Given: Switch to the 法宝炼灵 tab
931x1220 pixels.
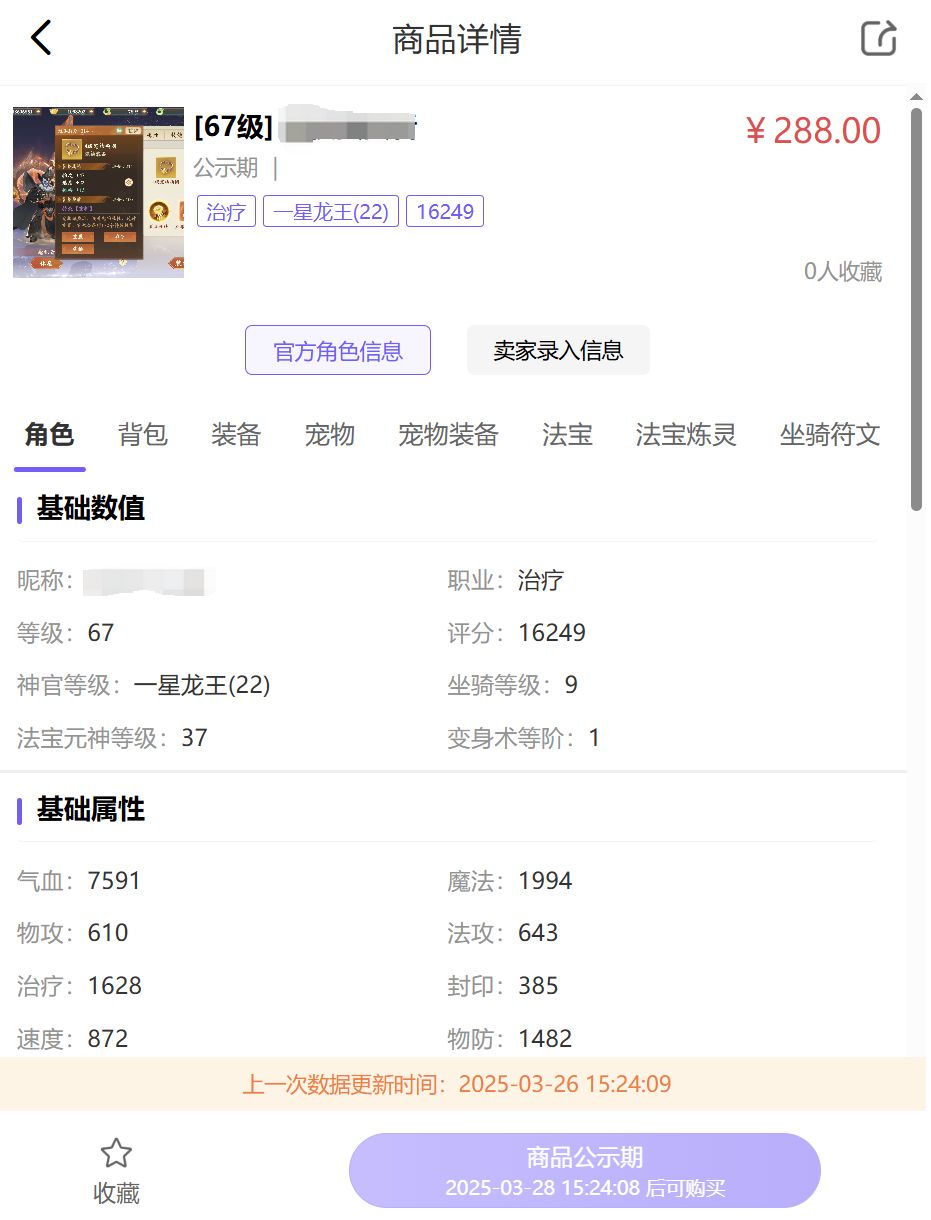Looking at the screenshot, I should coord(686,434).
